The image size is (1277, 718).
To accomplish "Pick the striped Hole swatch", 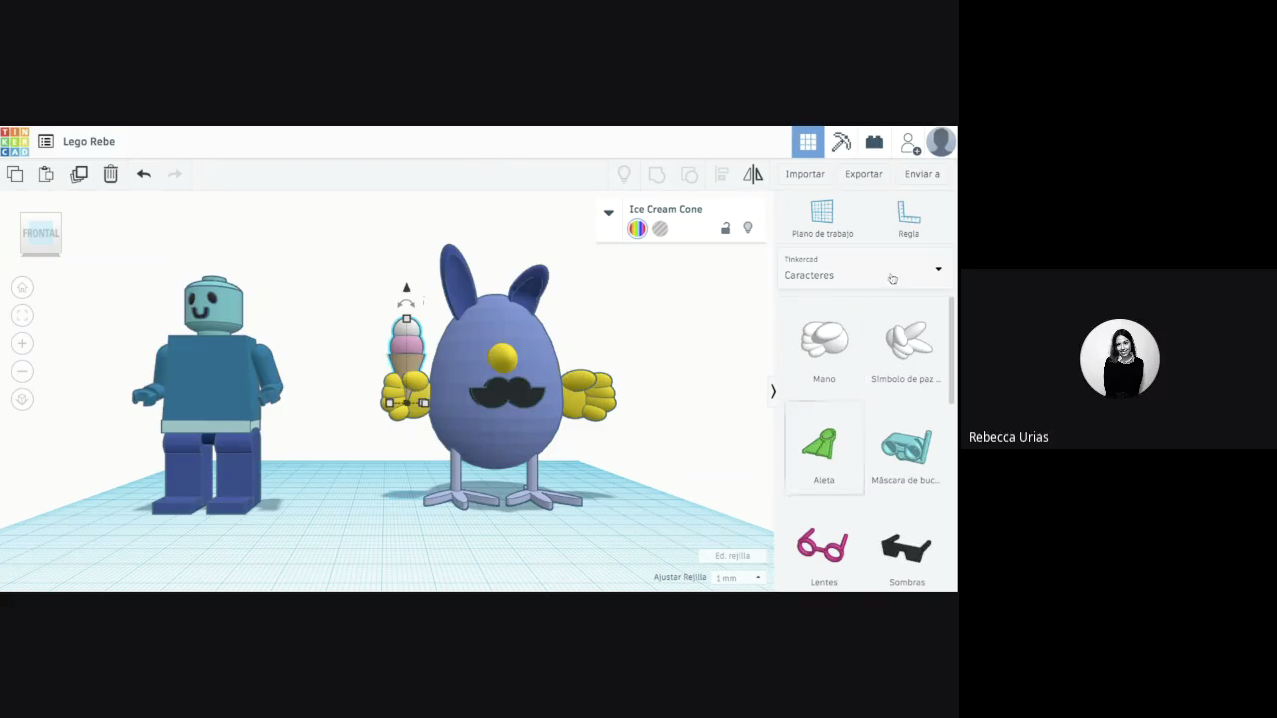I will pyautogui.click(x=660, y=229).
